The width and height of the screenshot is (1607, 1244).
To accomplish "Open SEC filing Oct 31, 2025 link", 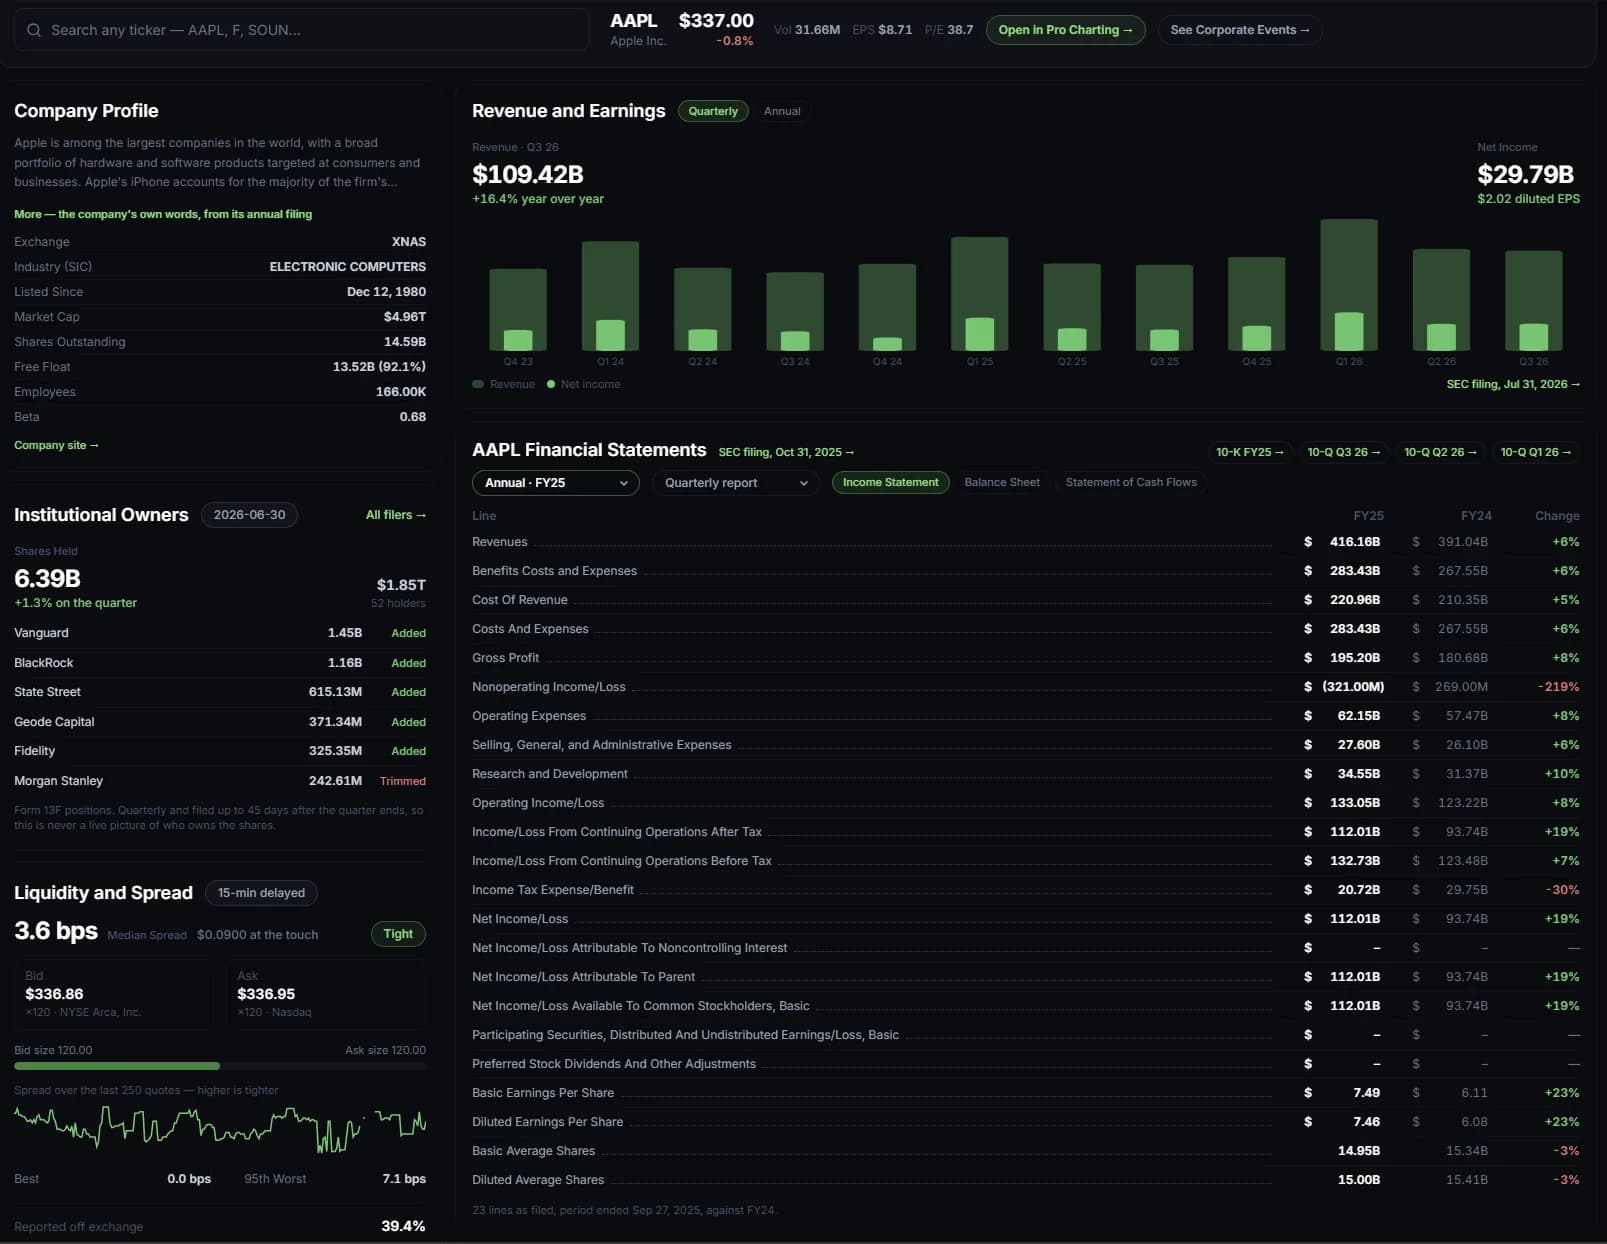I will [x=786, y=452].
